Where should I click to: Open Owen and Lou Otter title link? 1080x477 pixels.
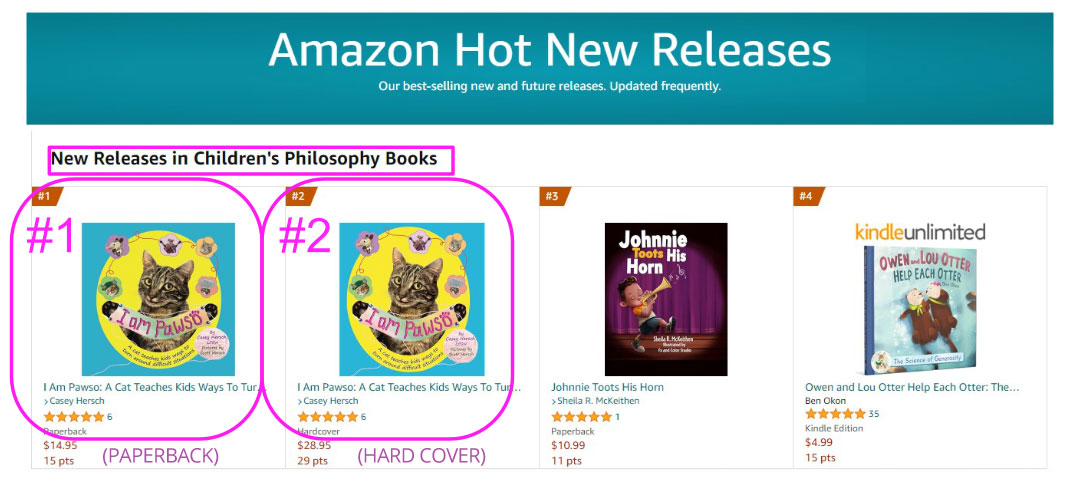click(x=911, y=387)
